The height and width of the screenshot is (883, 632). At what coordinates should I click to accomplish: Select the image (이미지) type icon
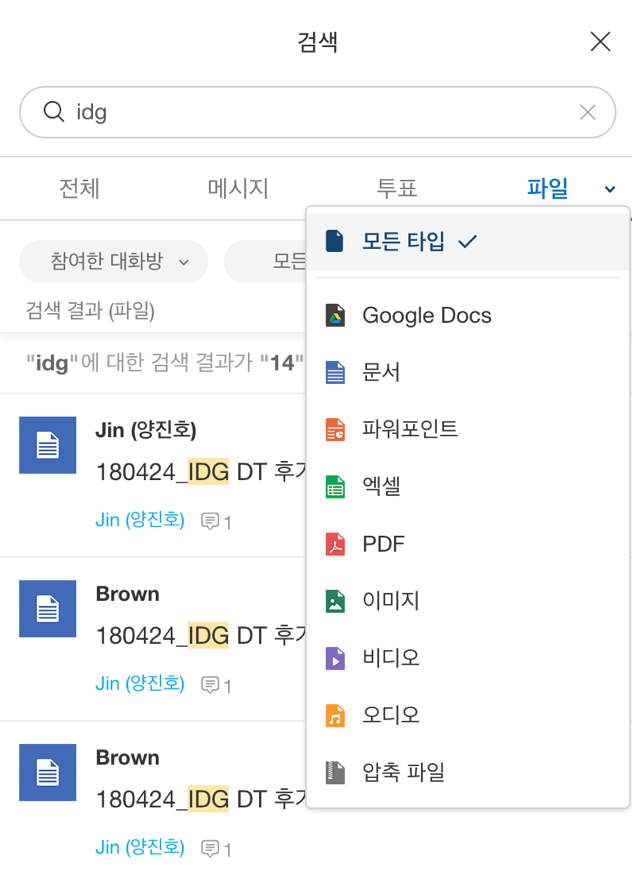coord(335,601)
